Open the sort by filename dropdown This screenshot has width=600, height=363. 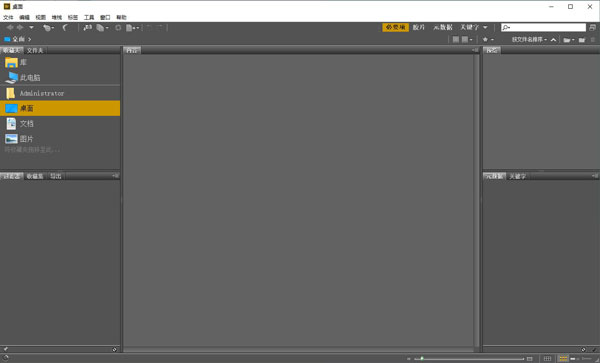(529, 40)
